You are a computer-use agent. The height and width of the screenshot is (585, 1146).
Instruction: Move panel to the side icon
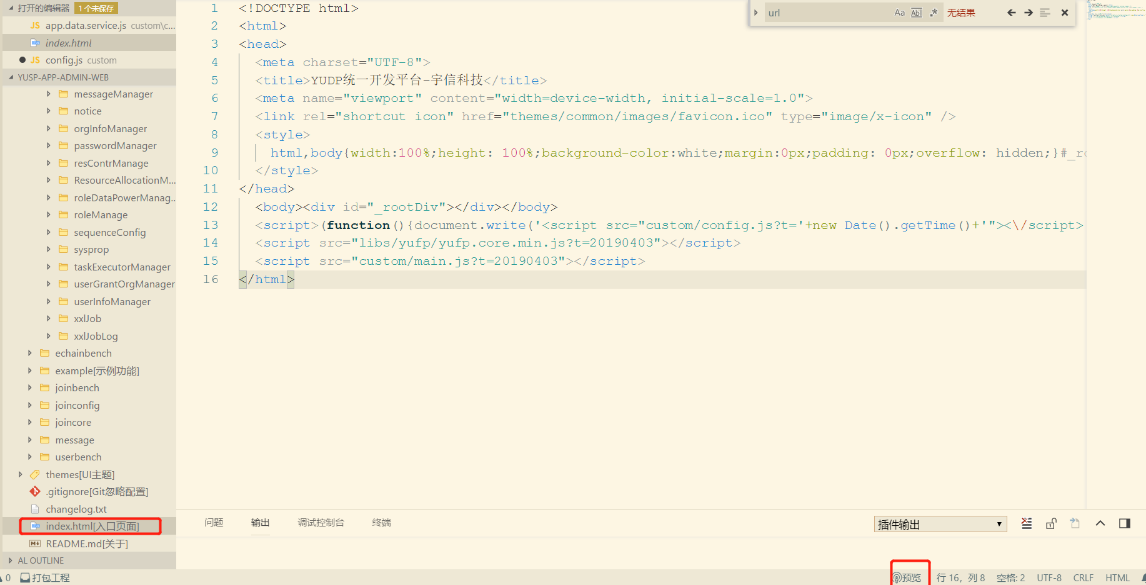[1124, 523]
